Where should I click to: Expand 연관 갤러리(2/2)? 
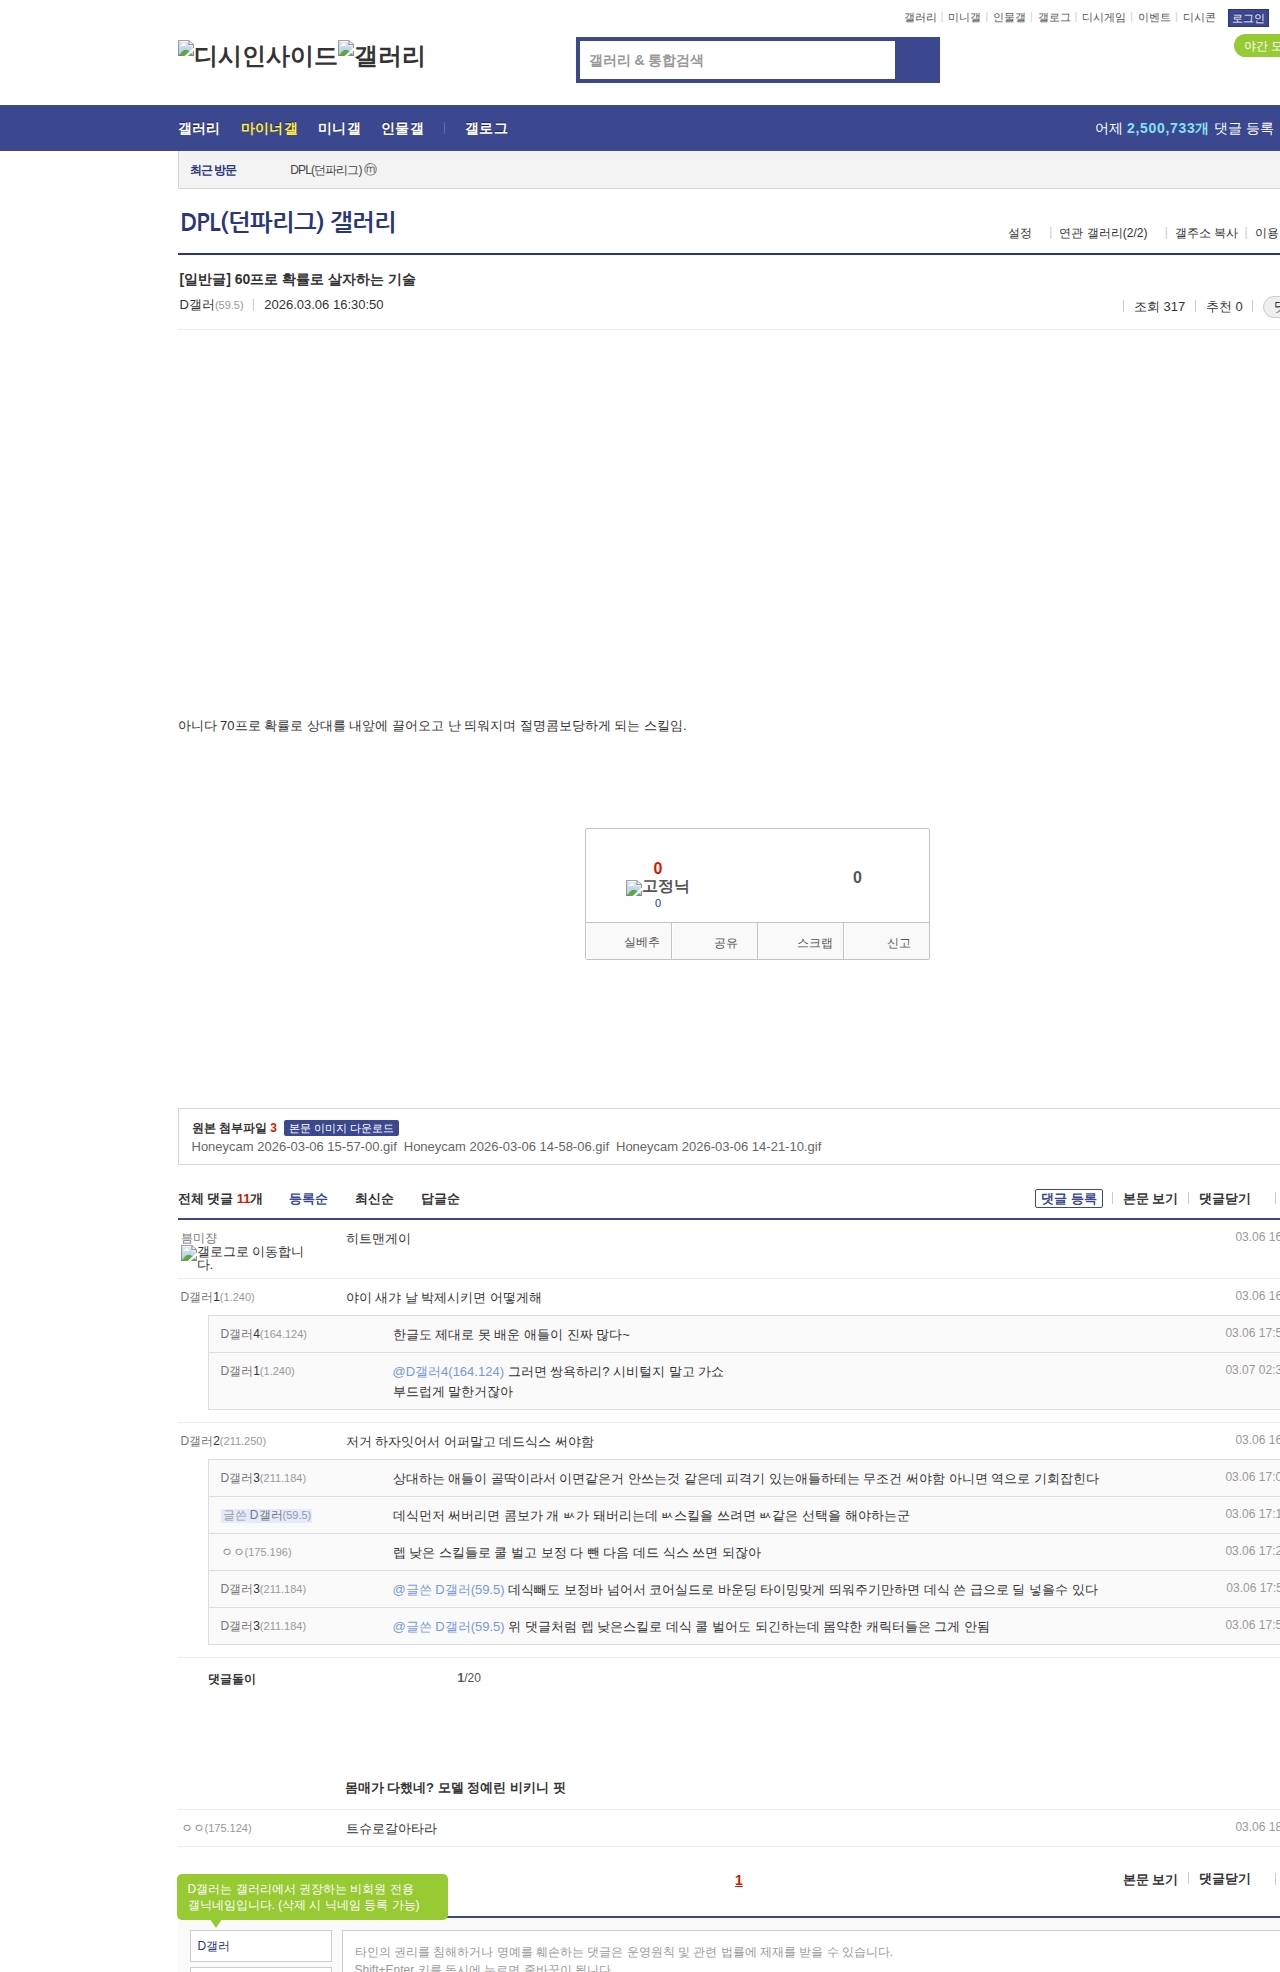coord(1103,233)
